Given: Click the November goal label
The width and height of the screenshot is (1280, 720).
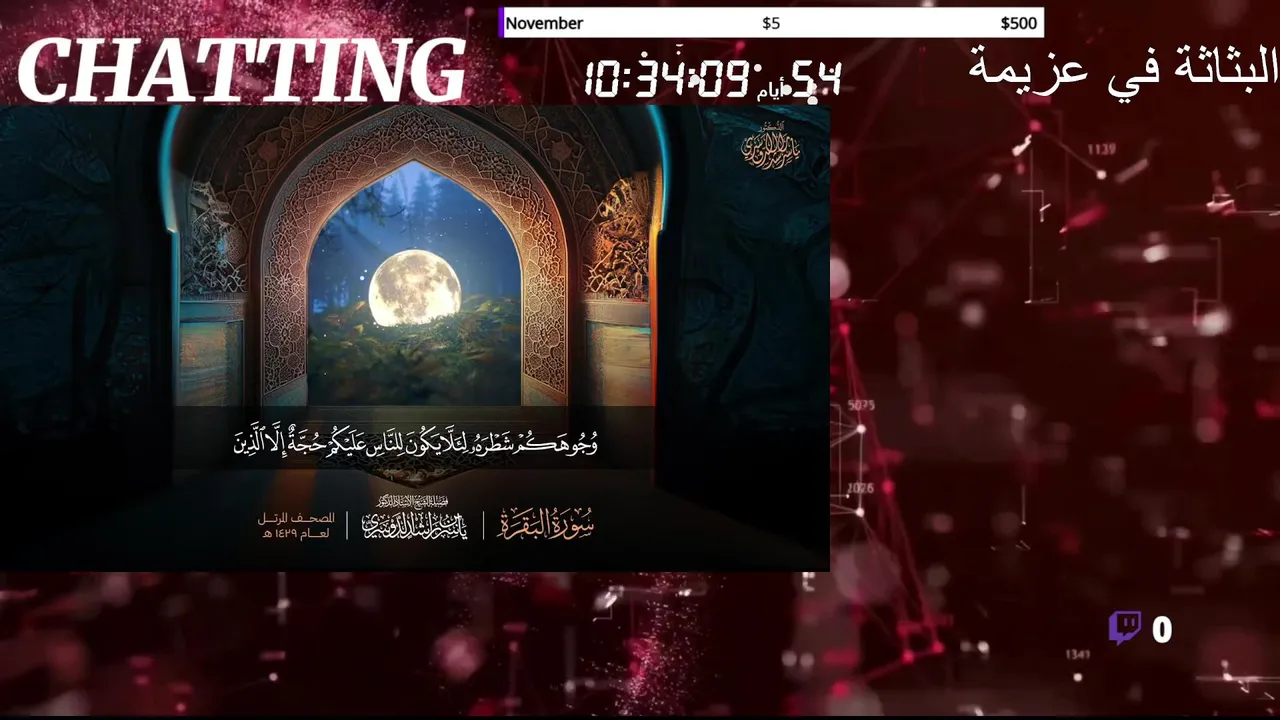Looking at the screenshot, I should click(544, 23).
